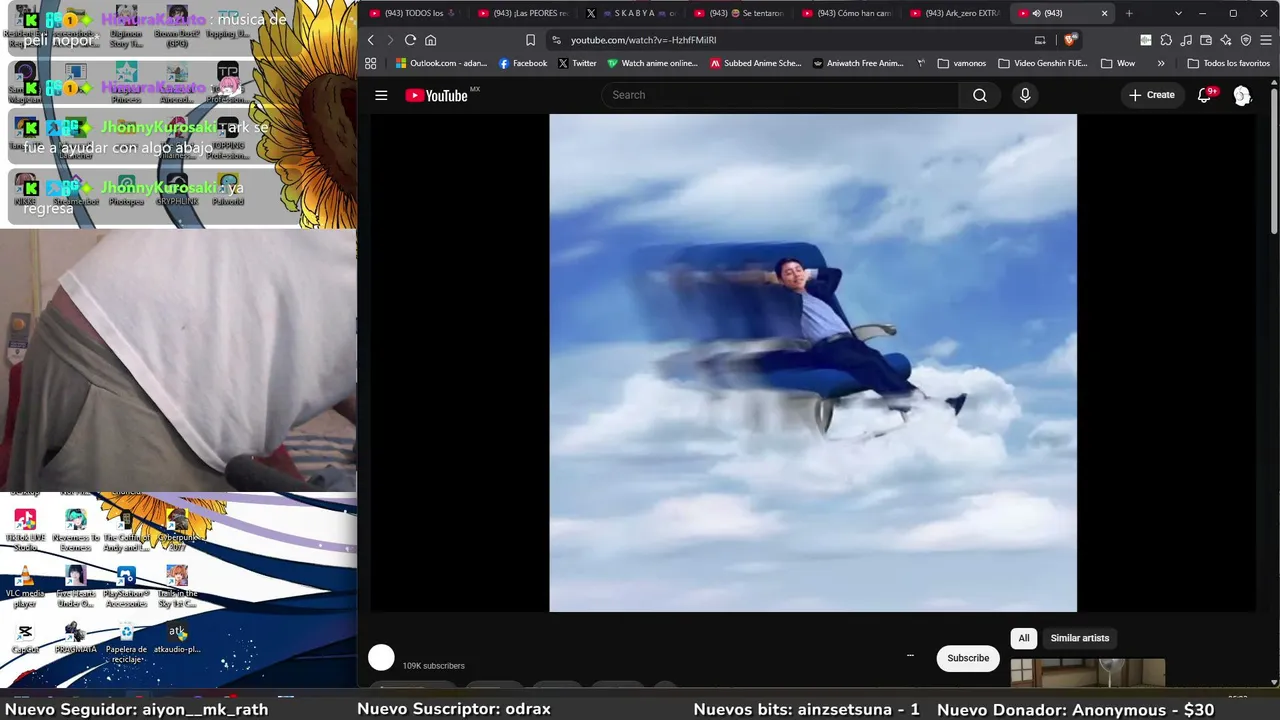Open the VPN shield icon in toolbar
The image size is (1280, 720).
(x=1246, y=40)
